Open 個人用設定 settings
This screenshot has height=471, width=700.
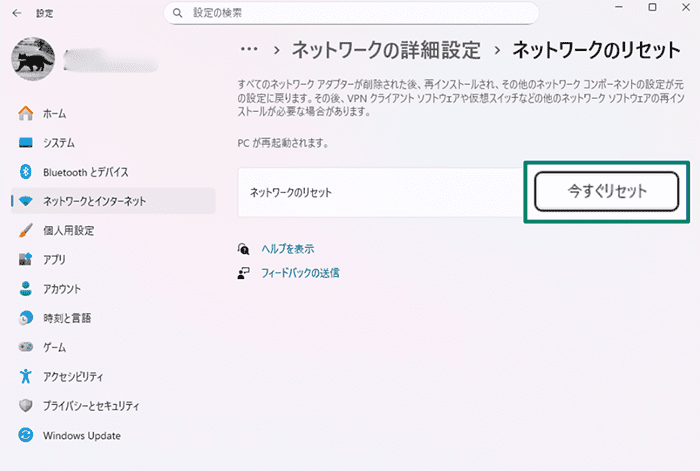[113, 230]
